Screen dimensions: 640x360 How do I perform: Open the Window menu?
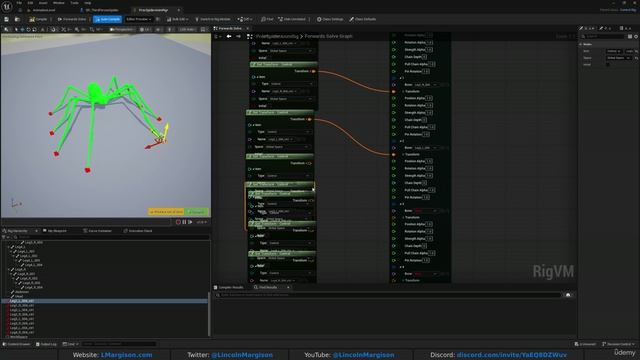click(59, 3)
